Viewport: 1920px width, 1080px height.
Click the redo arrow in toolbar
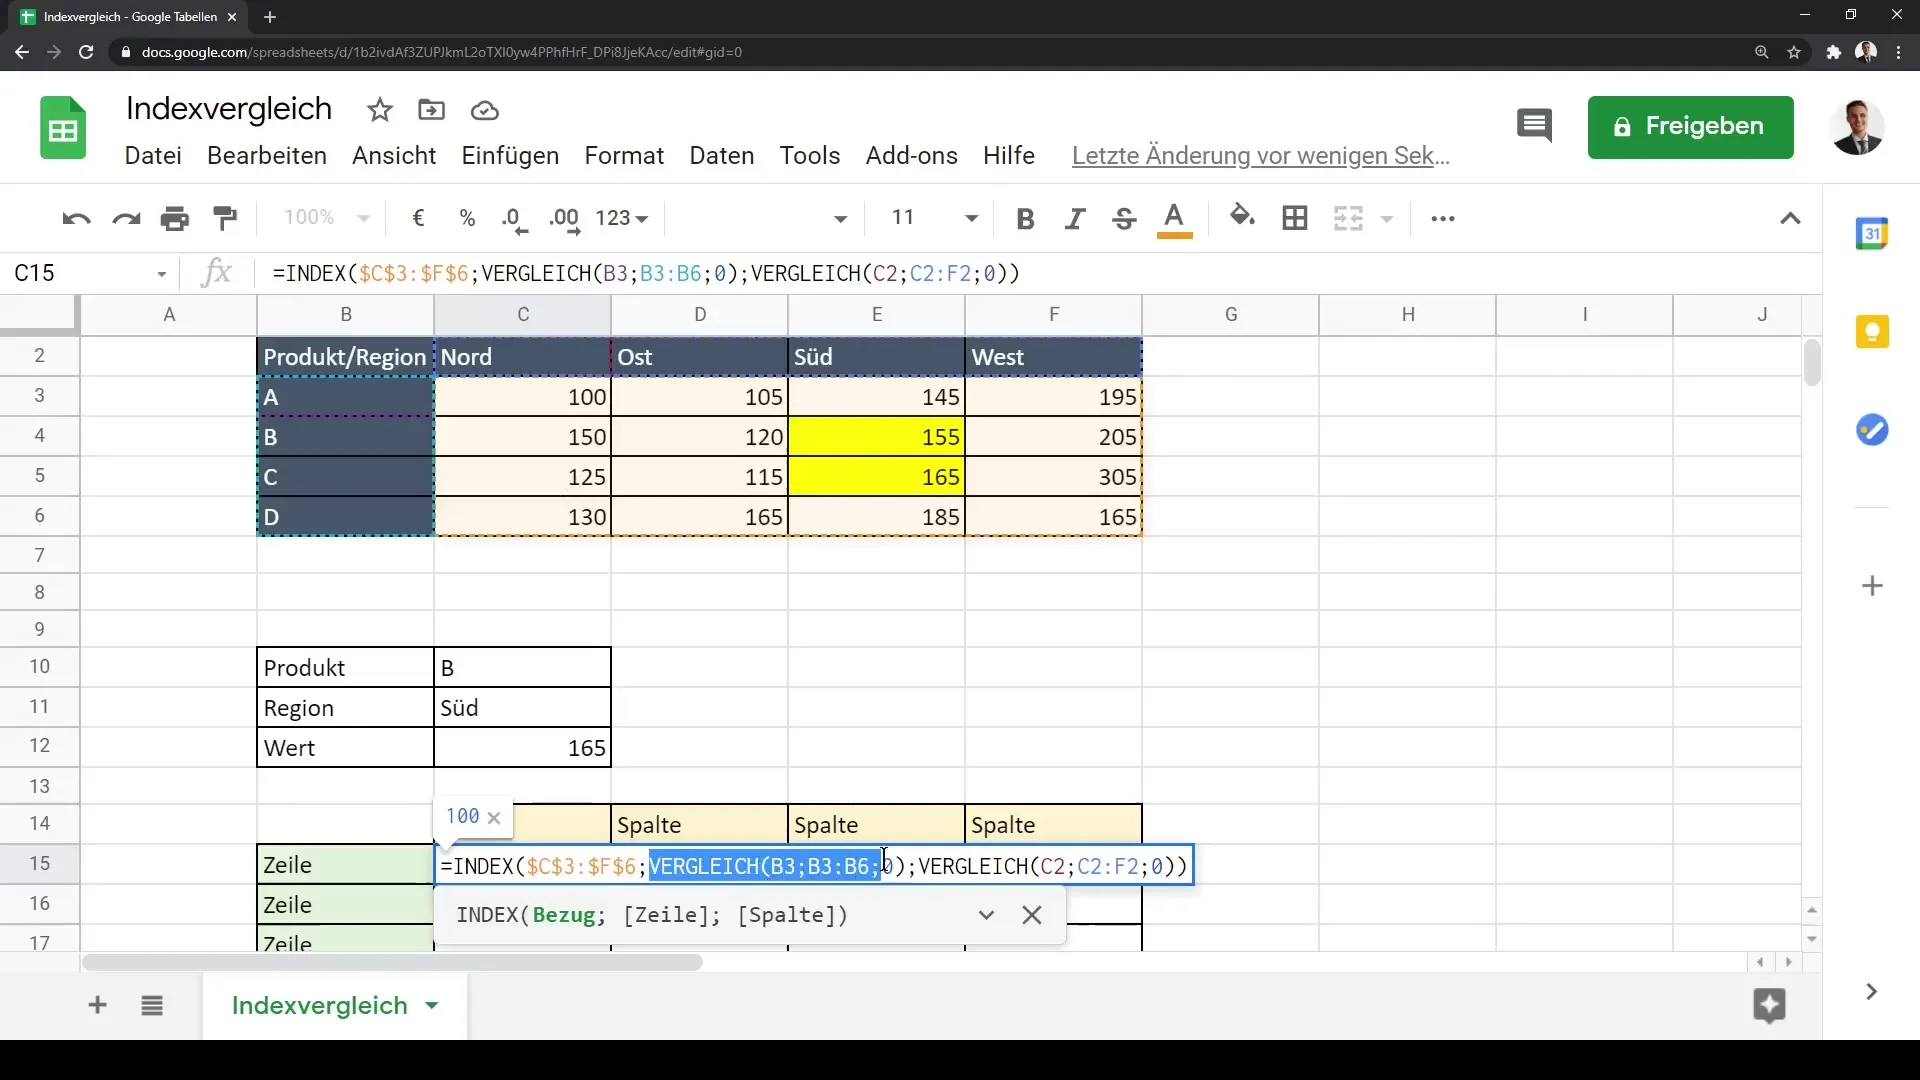click(126, 219)
